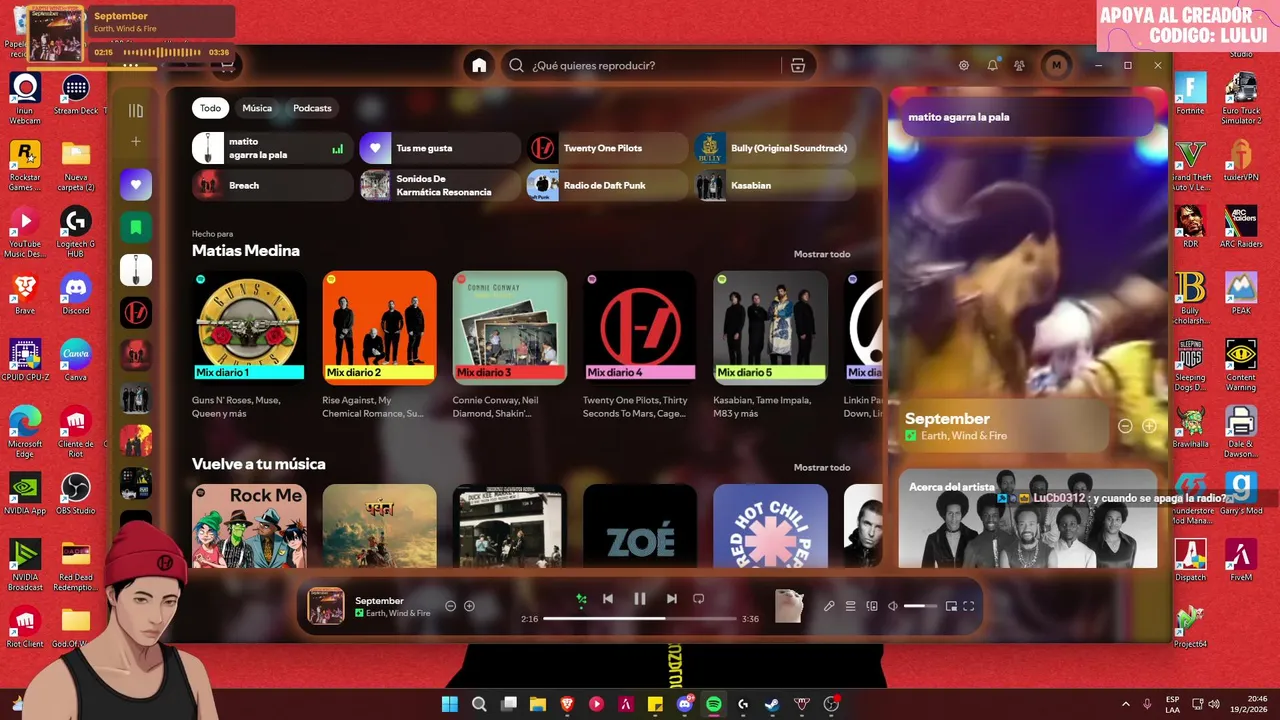Open the ZOÉ album card
Viewport: 1280px width, 720px height.
click(639, 526)
